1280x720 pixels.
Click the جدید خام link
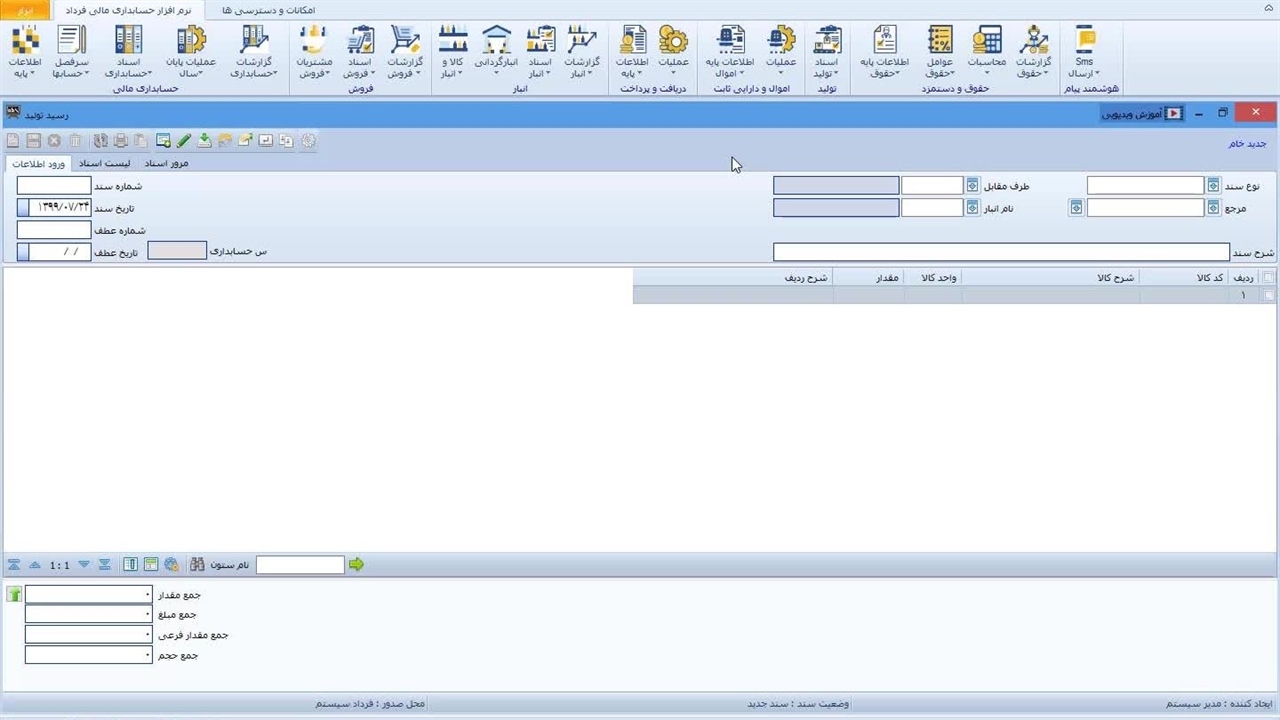pos(1247,144)
